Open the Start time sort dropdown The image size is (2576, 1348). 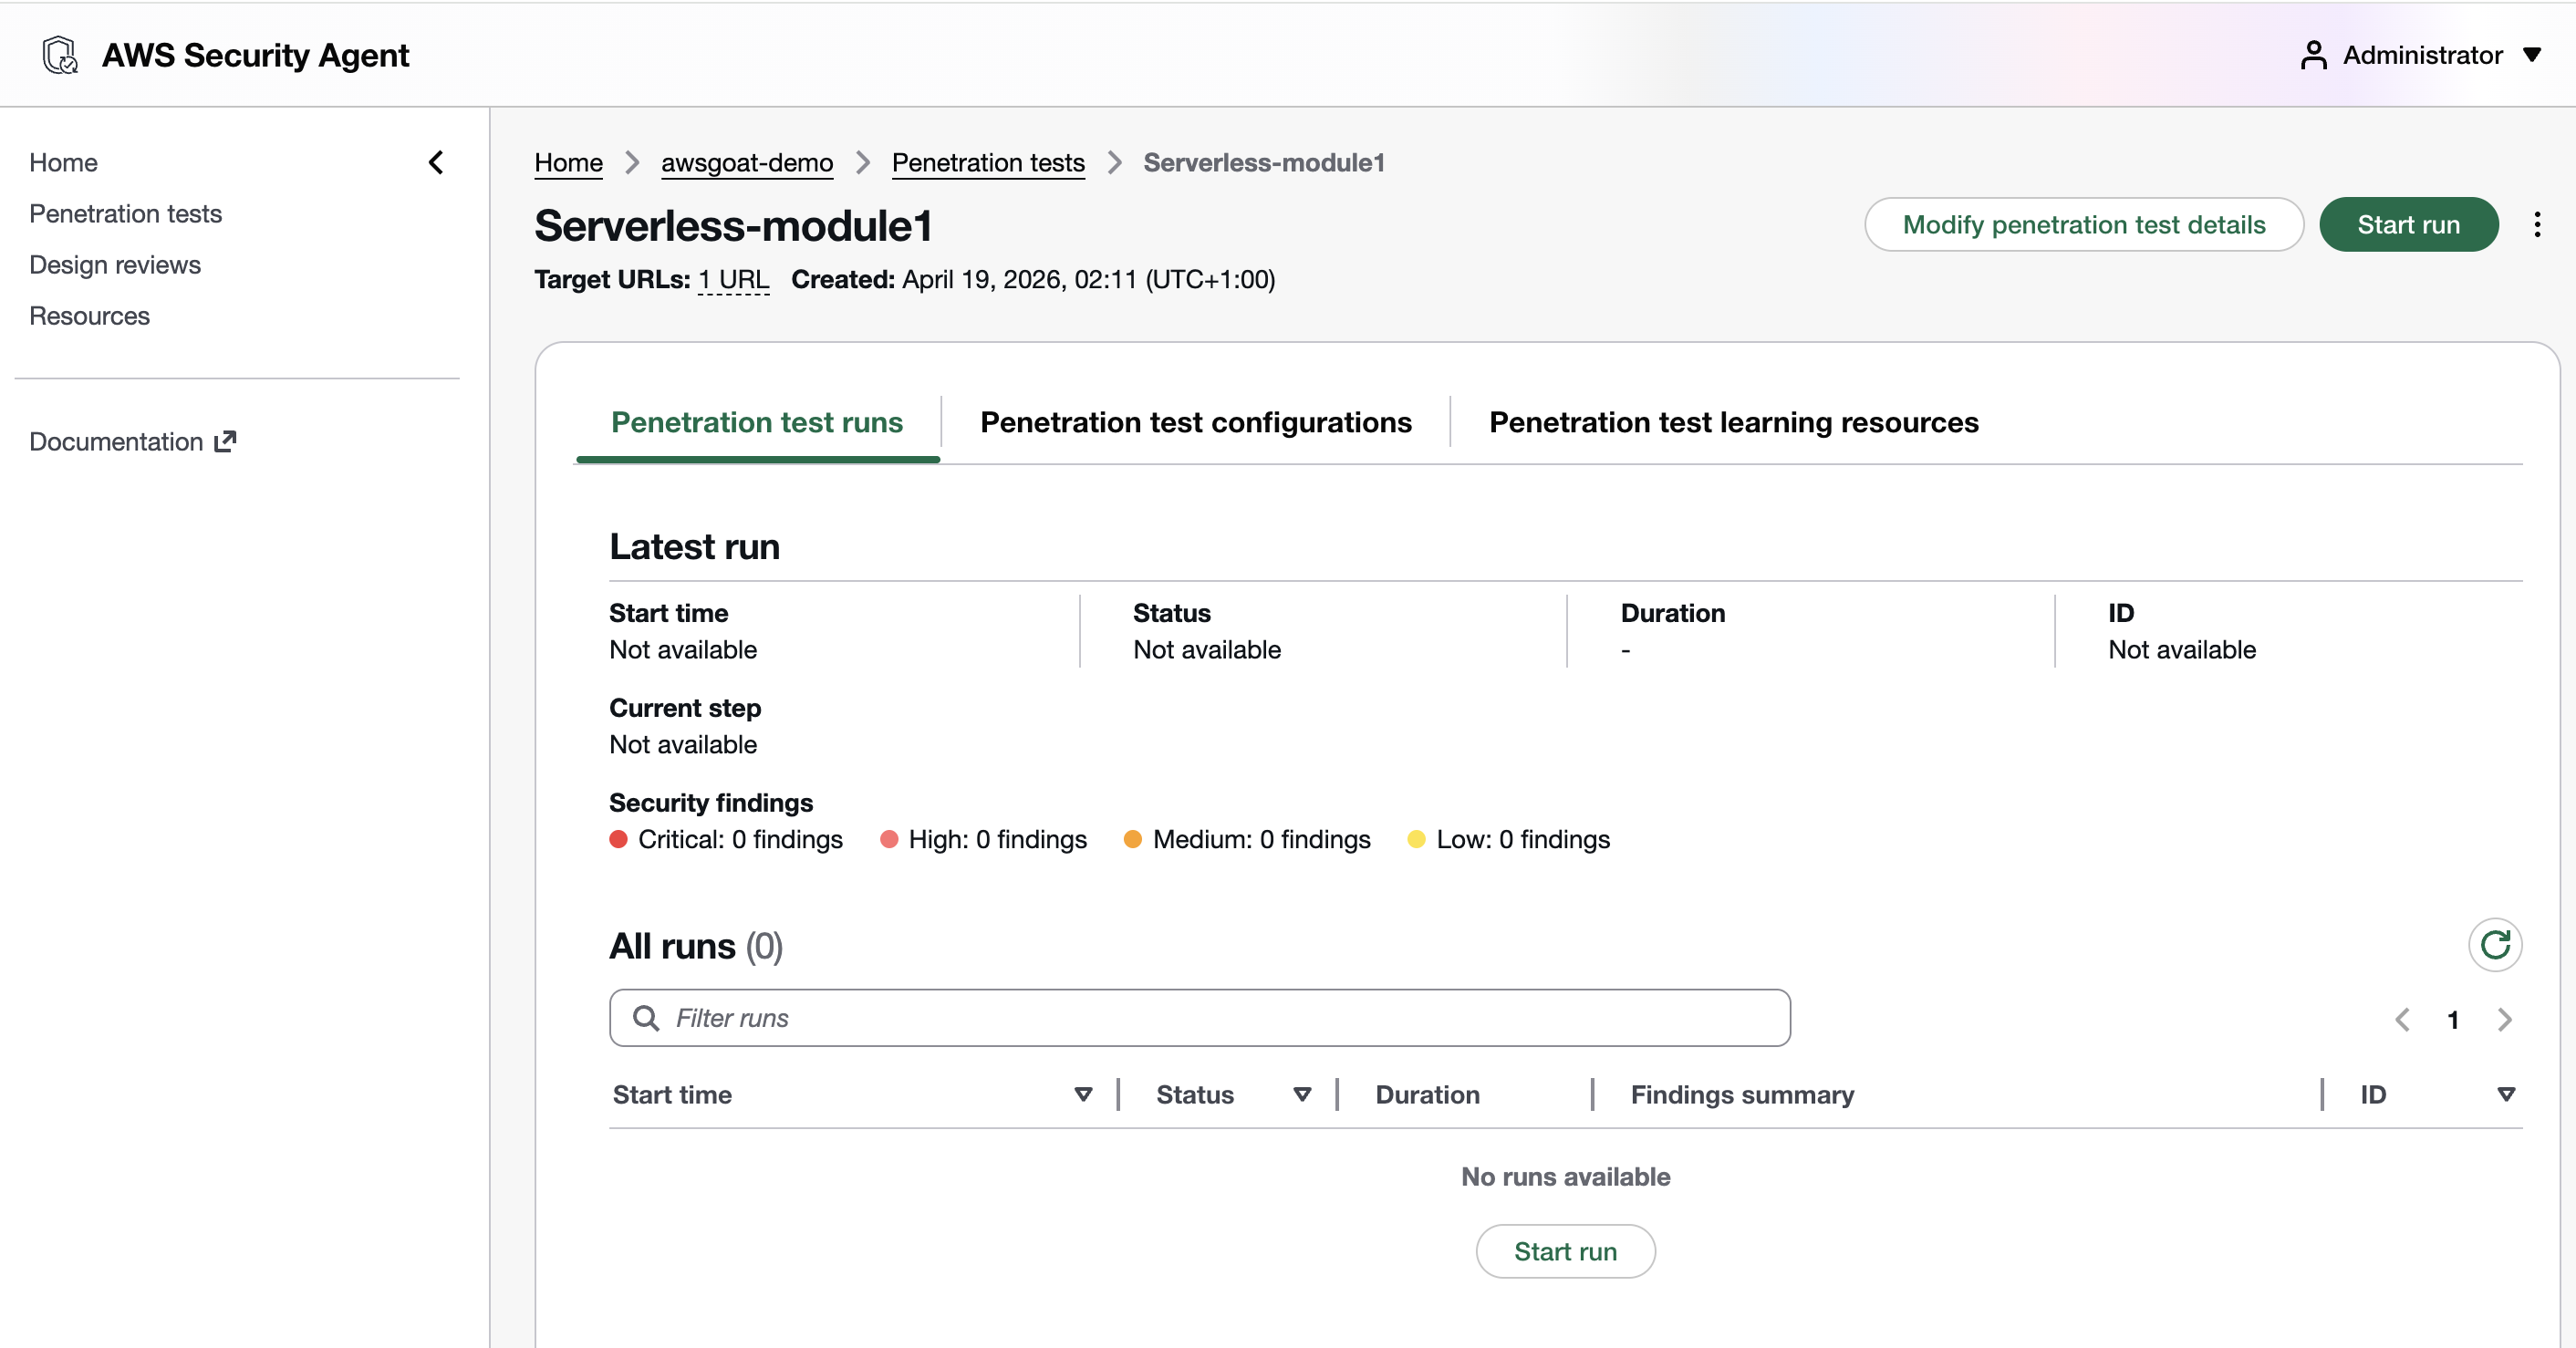click(1083, 1094)
